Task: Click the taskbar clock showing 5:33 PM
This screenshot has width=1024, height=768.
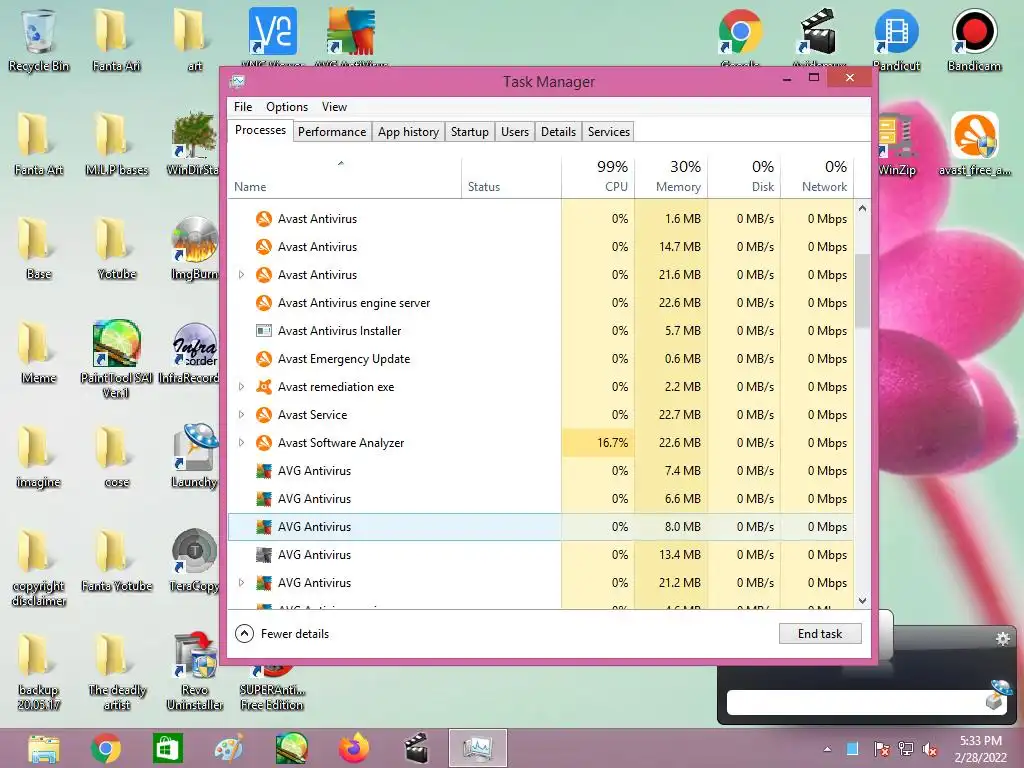Action: (x=980, y=749)
